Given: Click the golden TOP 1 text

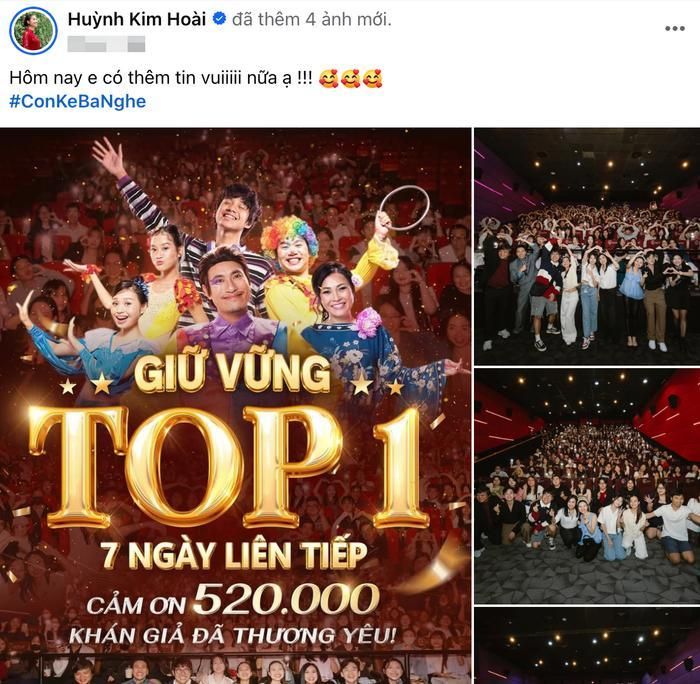Looking at the screenshot, I should (x=228, y=467).
